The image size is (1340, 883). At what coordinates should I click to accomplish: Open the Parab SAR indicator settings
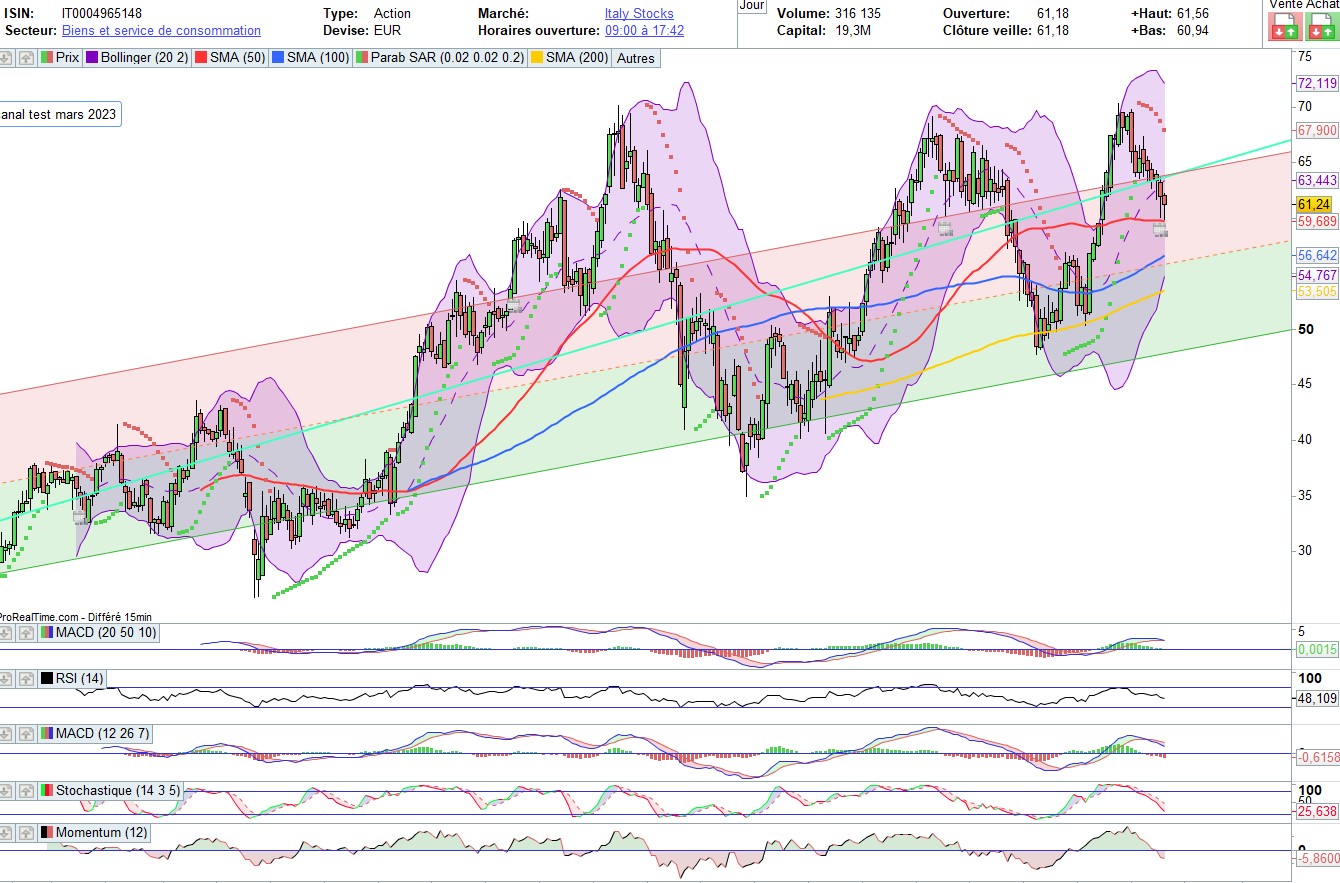(440, 58)
